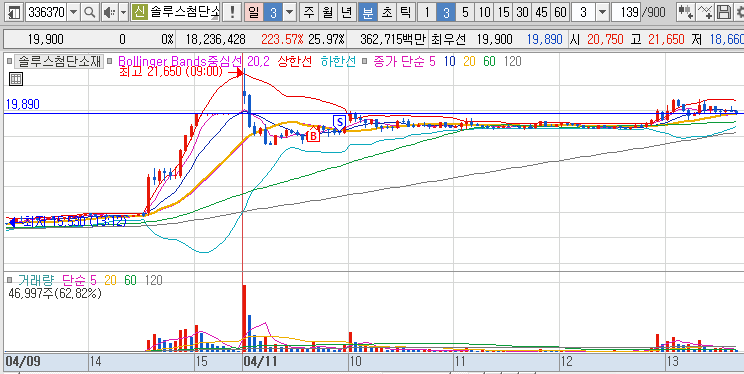The width and height of the screenshot is (744, 374).
Task: Click the 223.57% volume ratio value
Action: [x=282, y=40]
